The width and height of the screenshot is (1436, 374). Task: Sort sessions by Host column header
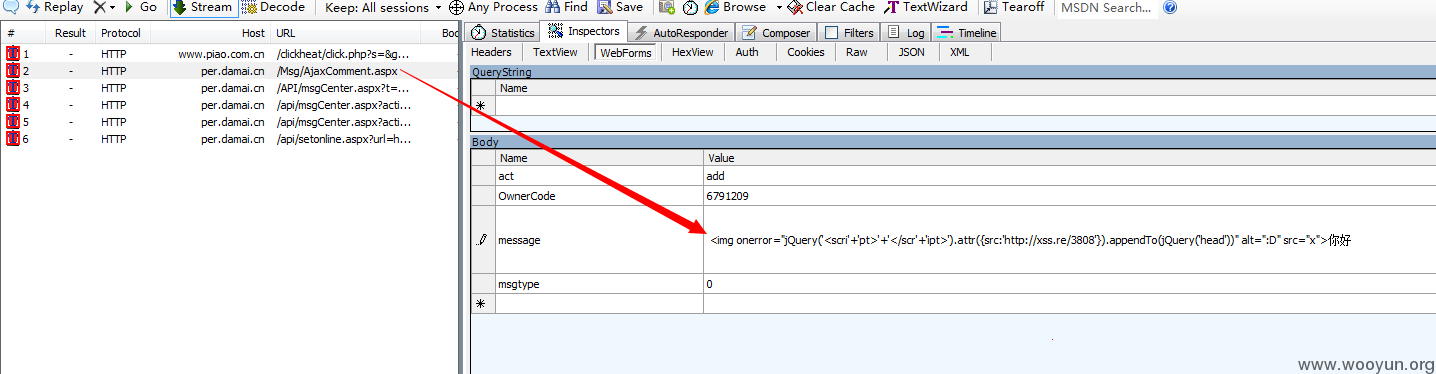pos(210,33)
